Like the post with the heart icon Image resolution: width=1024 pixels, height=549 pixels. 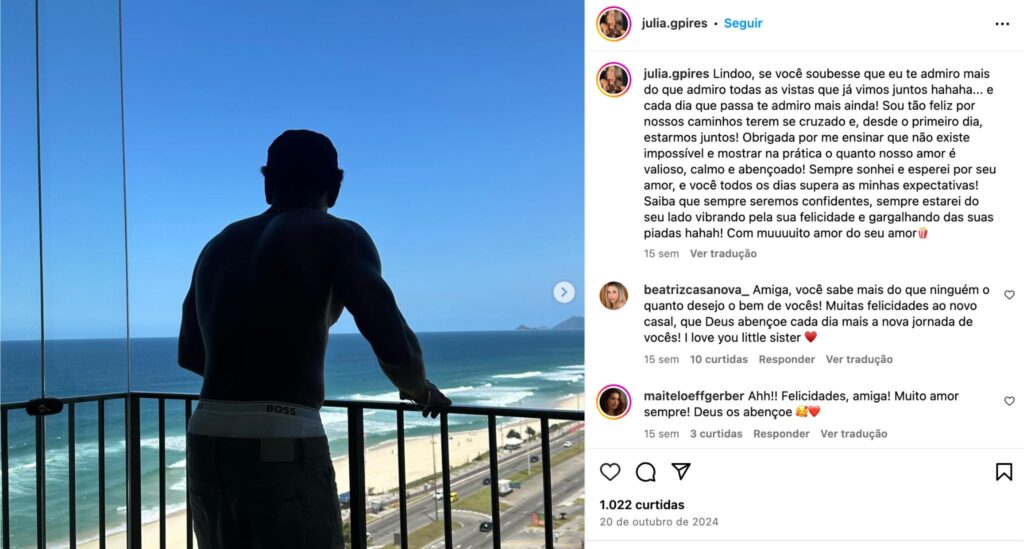click(x=610, y=472)
